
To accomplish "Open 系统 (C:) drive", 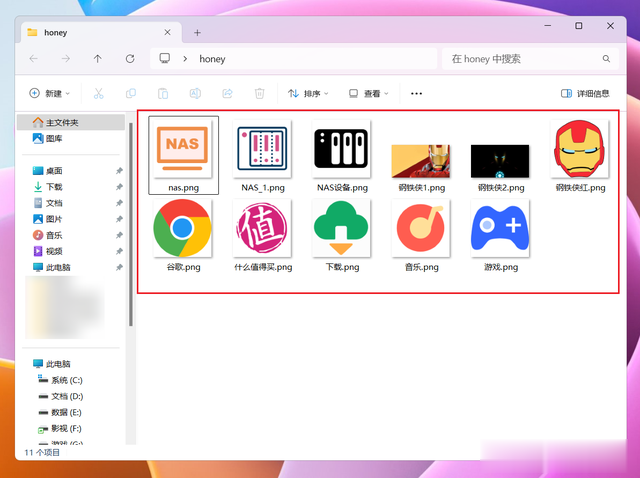I will [71, 380].
